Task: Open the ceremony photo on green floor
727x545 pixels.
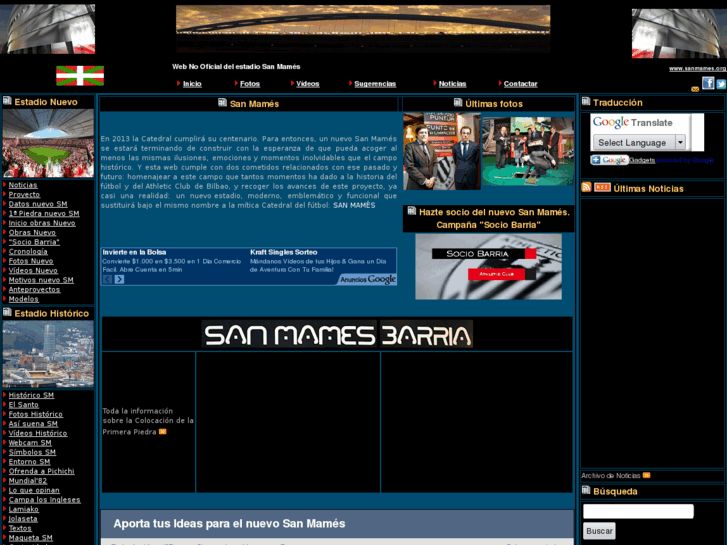Action: [528, 151]
